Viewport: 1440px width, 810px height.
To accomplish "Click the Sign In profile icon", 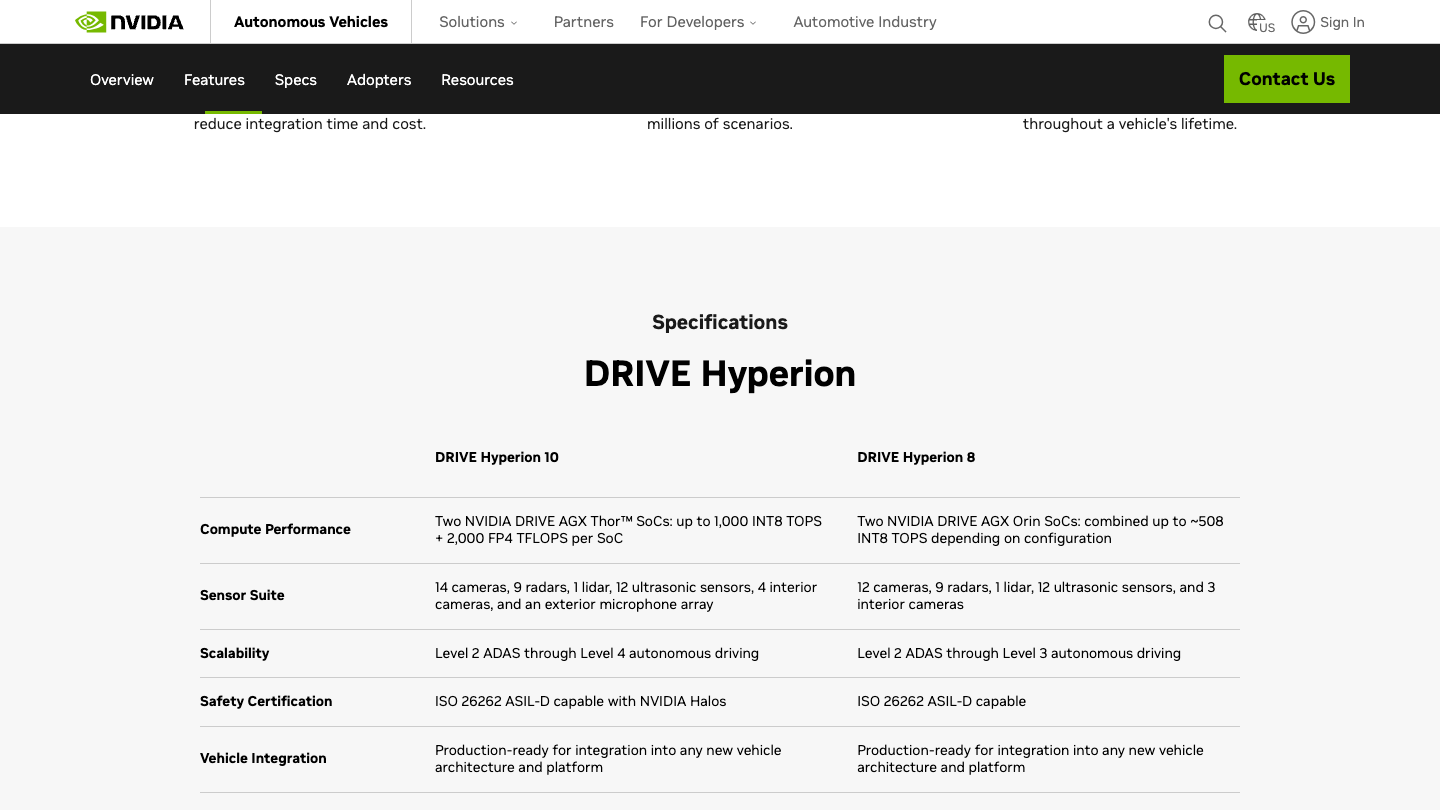I will click(x=1303, y=22).
